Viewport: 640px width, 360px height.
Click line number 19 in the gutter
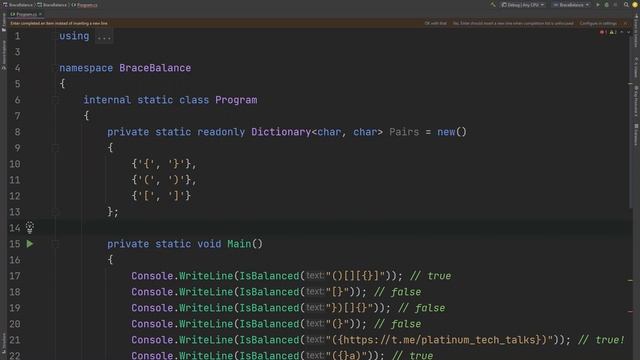click(15, 308)
